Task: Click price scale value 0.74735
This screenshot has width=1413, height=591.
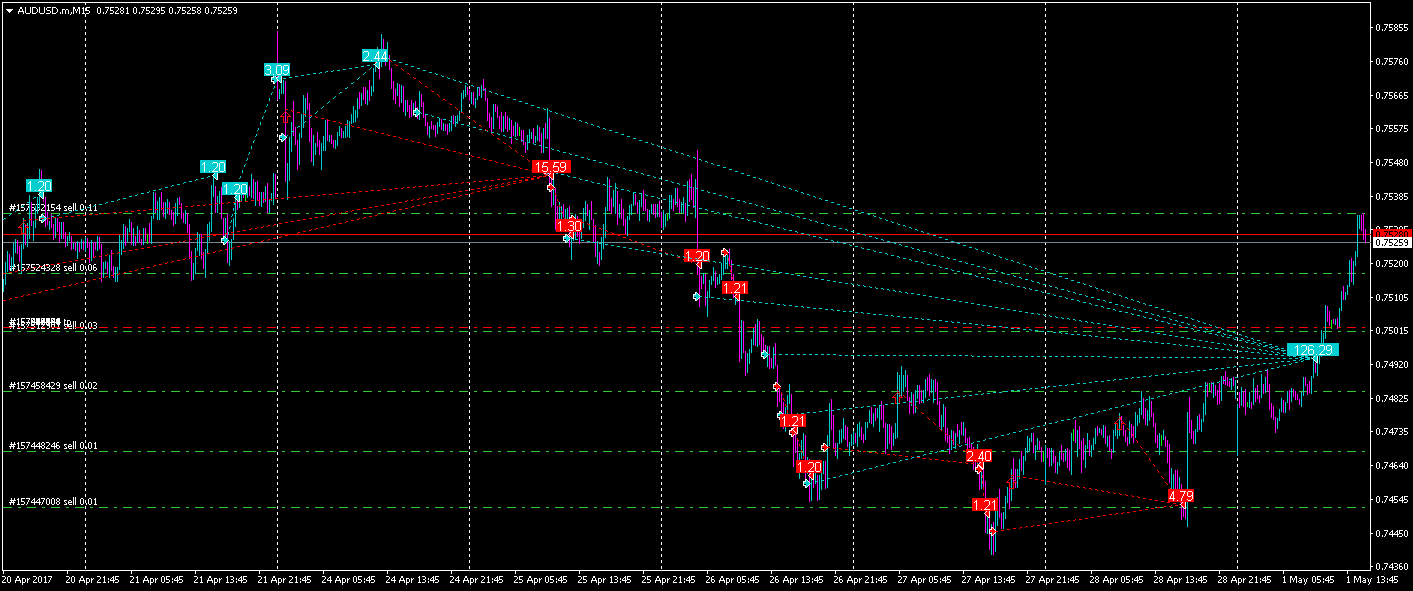Action: 1391,432
